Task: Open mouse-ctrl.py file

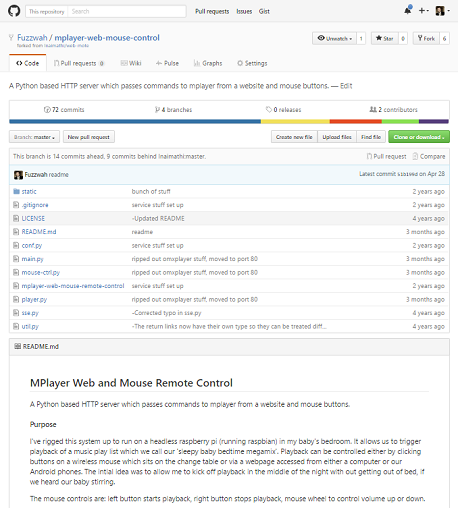Action: [41, 272]
